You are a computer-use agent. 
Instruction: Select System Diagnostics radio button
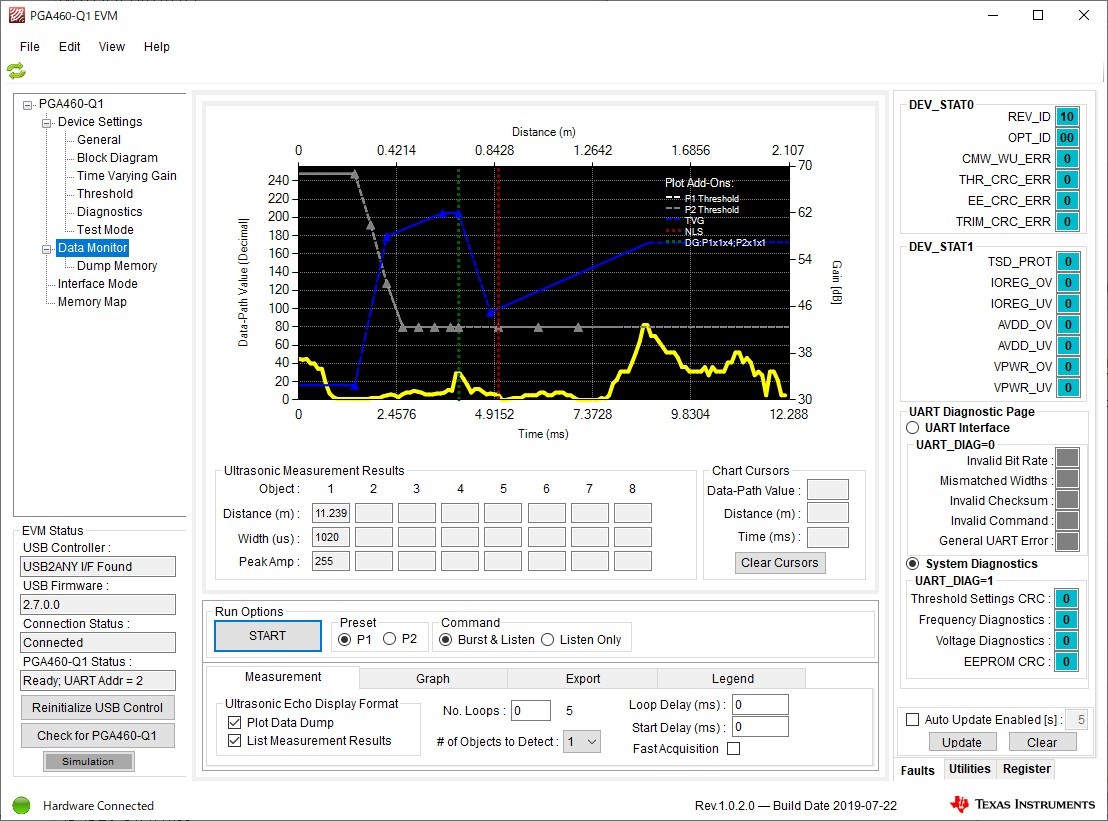(x=913, y=564)
